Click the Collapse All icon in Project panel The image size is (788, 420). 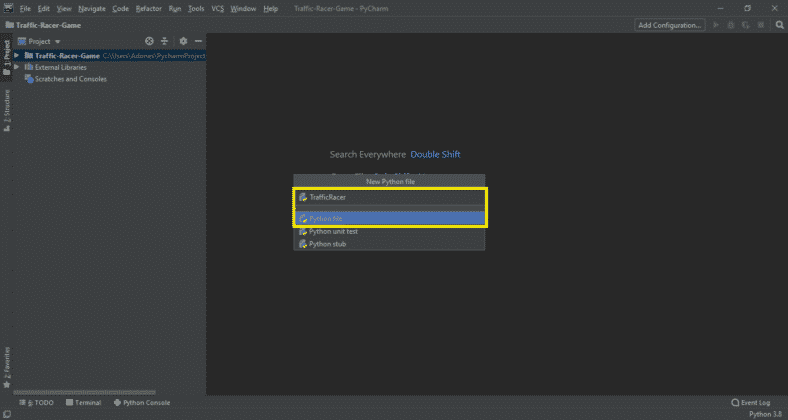[x=165, y=41]
